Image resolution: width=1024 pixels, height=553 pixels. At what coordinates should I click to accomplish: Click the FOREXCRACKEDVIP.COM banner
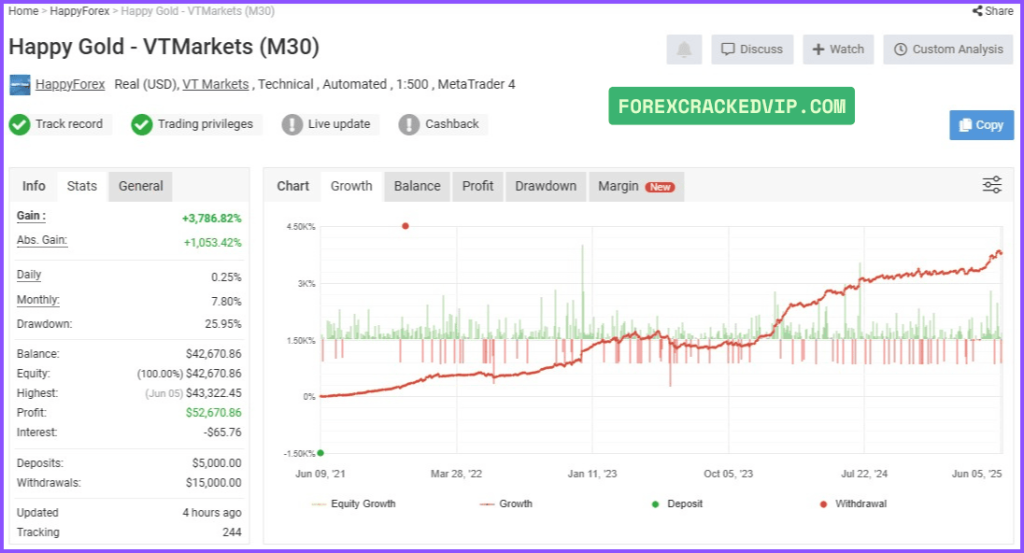[731, 106]
